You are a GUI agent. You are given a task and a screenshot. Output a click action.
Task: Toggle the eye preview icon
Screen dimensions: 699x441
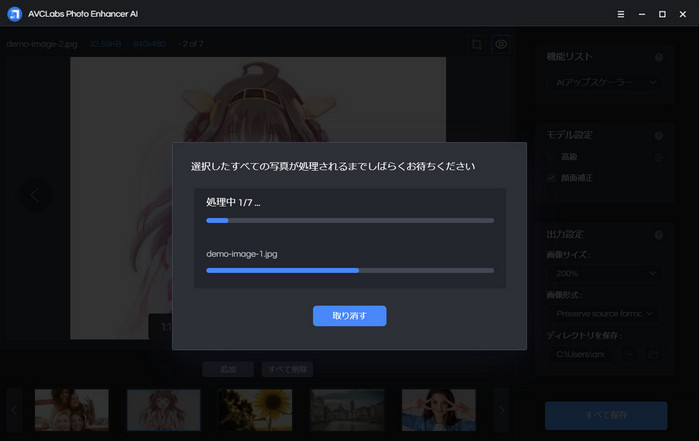click(x=501, y=44)
